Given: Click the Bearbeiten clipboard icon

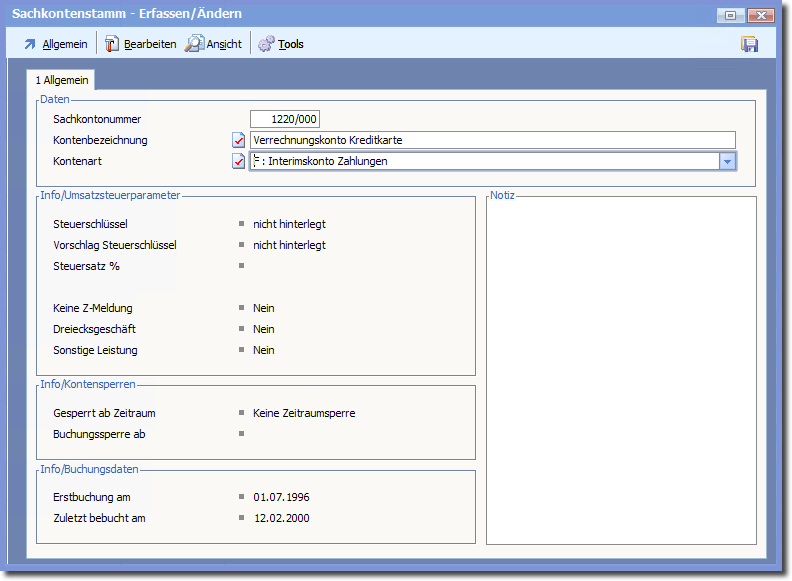Looking at the screenshot, I should tap(112, 44).
